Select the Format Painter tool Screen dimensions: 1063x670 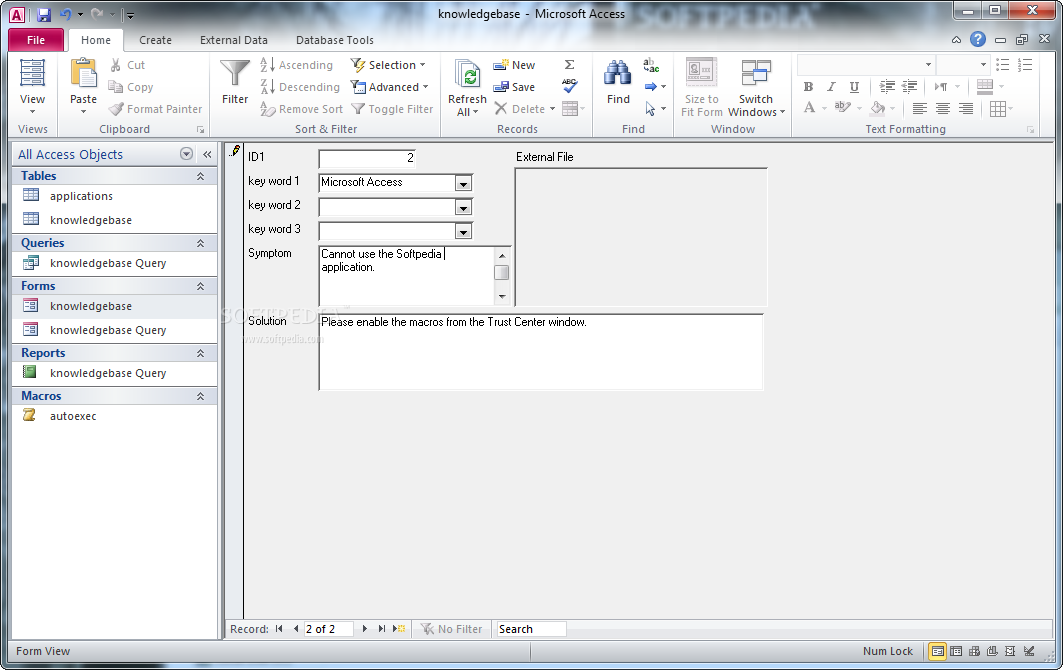(x=155, y=109)
